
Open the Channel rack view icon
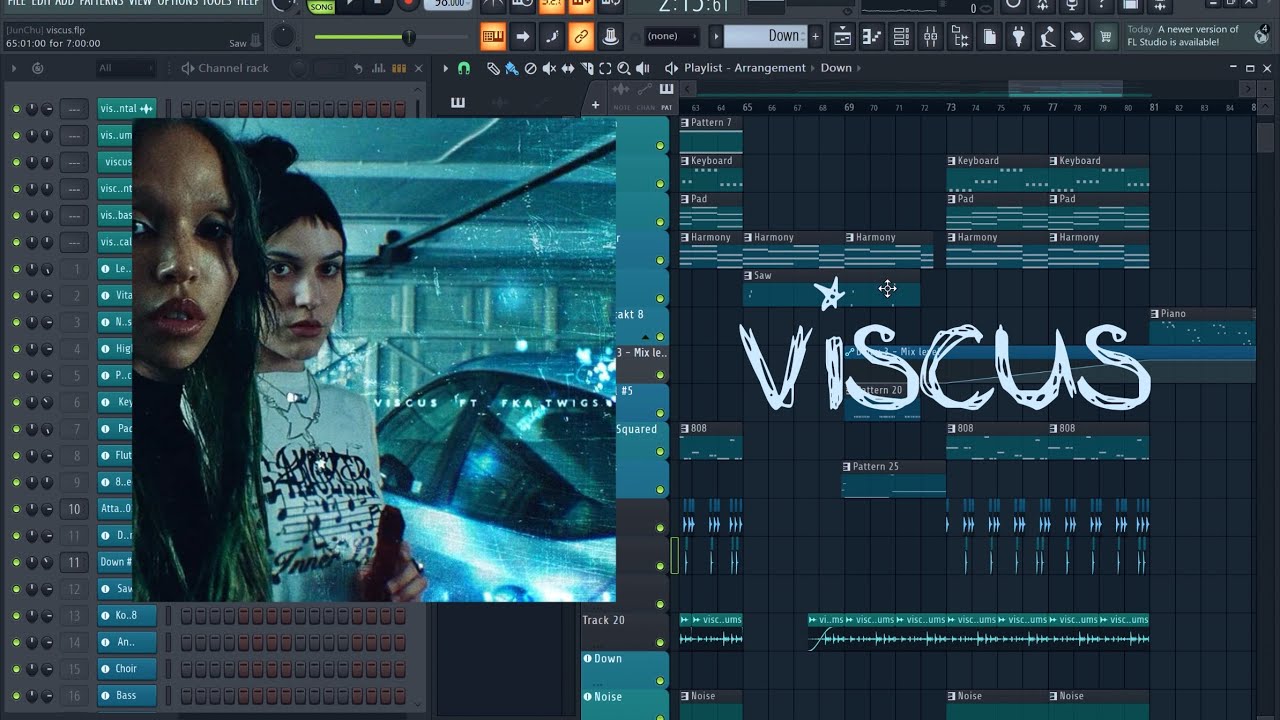[901, 37]
